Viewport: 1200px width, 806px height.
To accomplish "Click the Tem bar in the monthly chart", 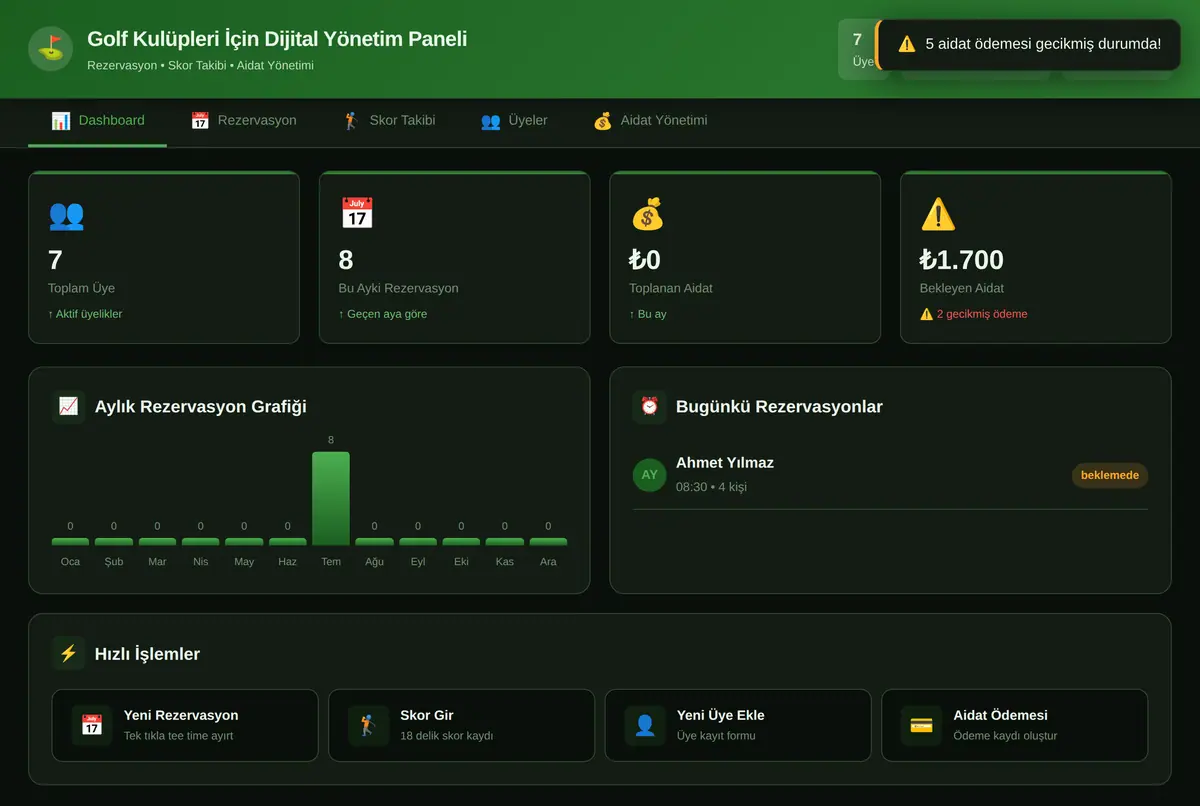I will click(331, 498).
